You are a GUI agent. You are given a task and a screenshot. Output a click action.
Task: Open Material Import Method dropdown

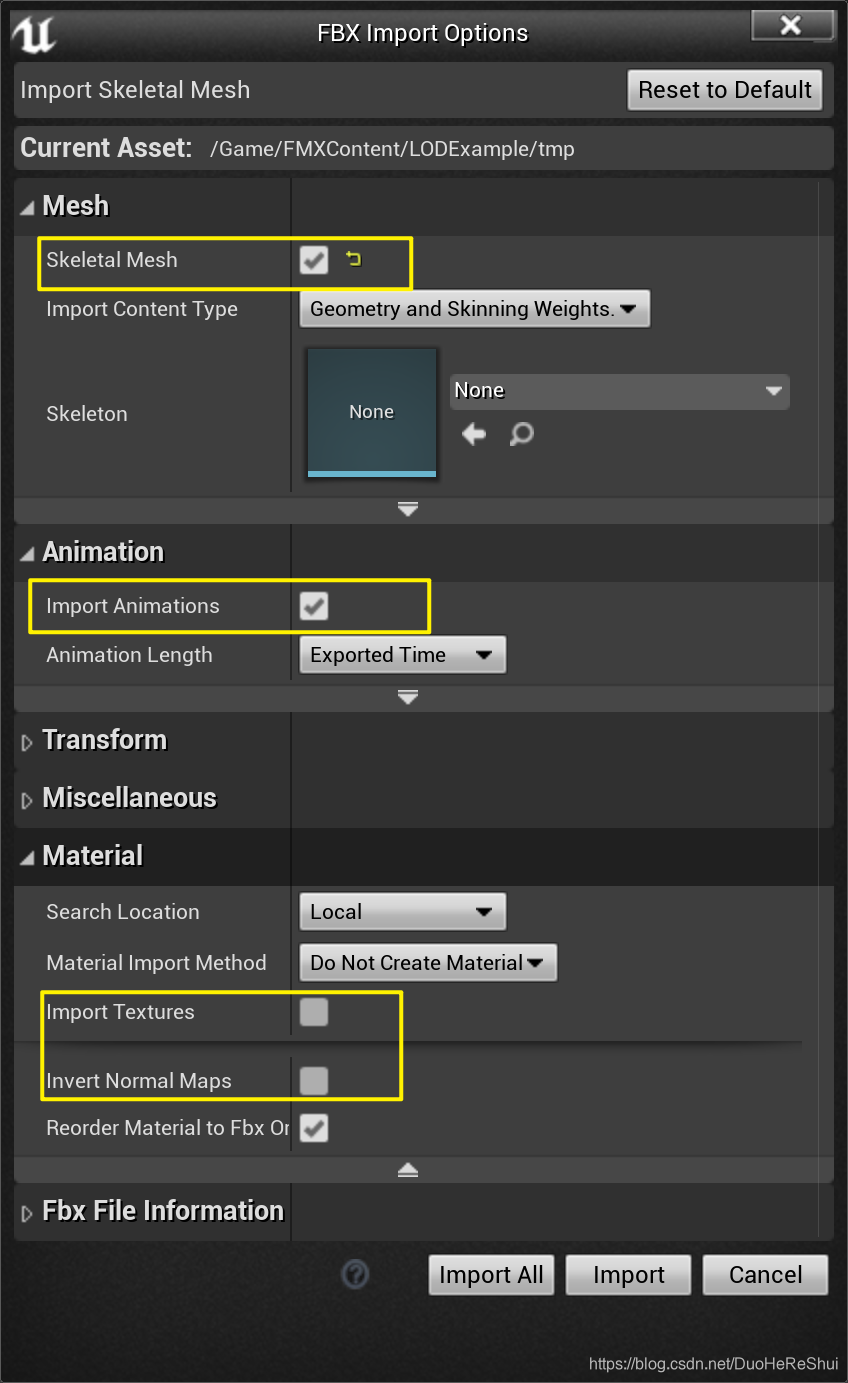[x=428, y=963]
